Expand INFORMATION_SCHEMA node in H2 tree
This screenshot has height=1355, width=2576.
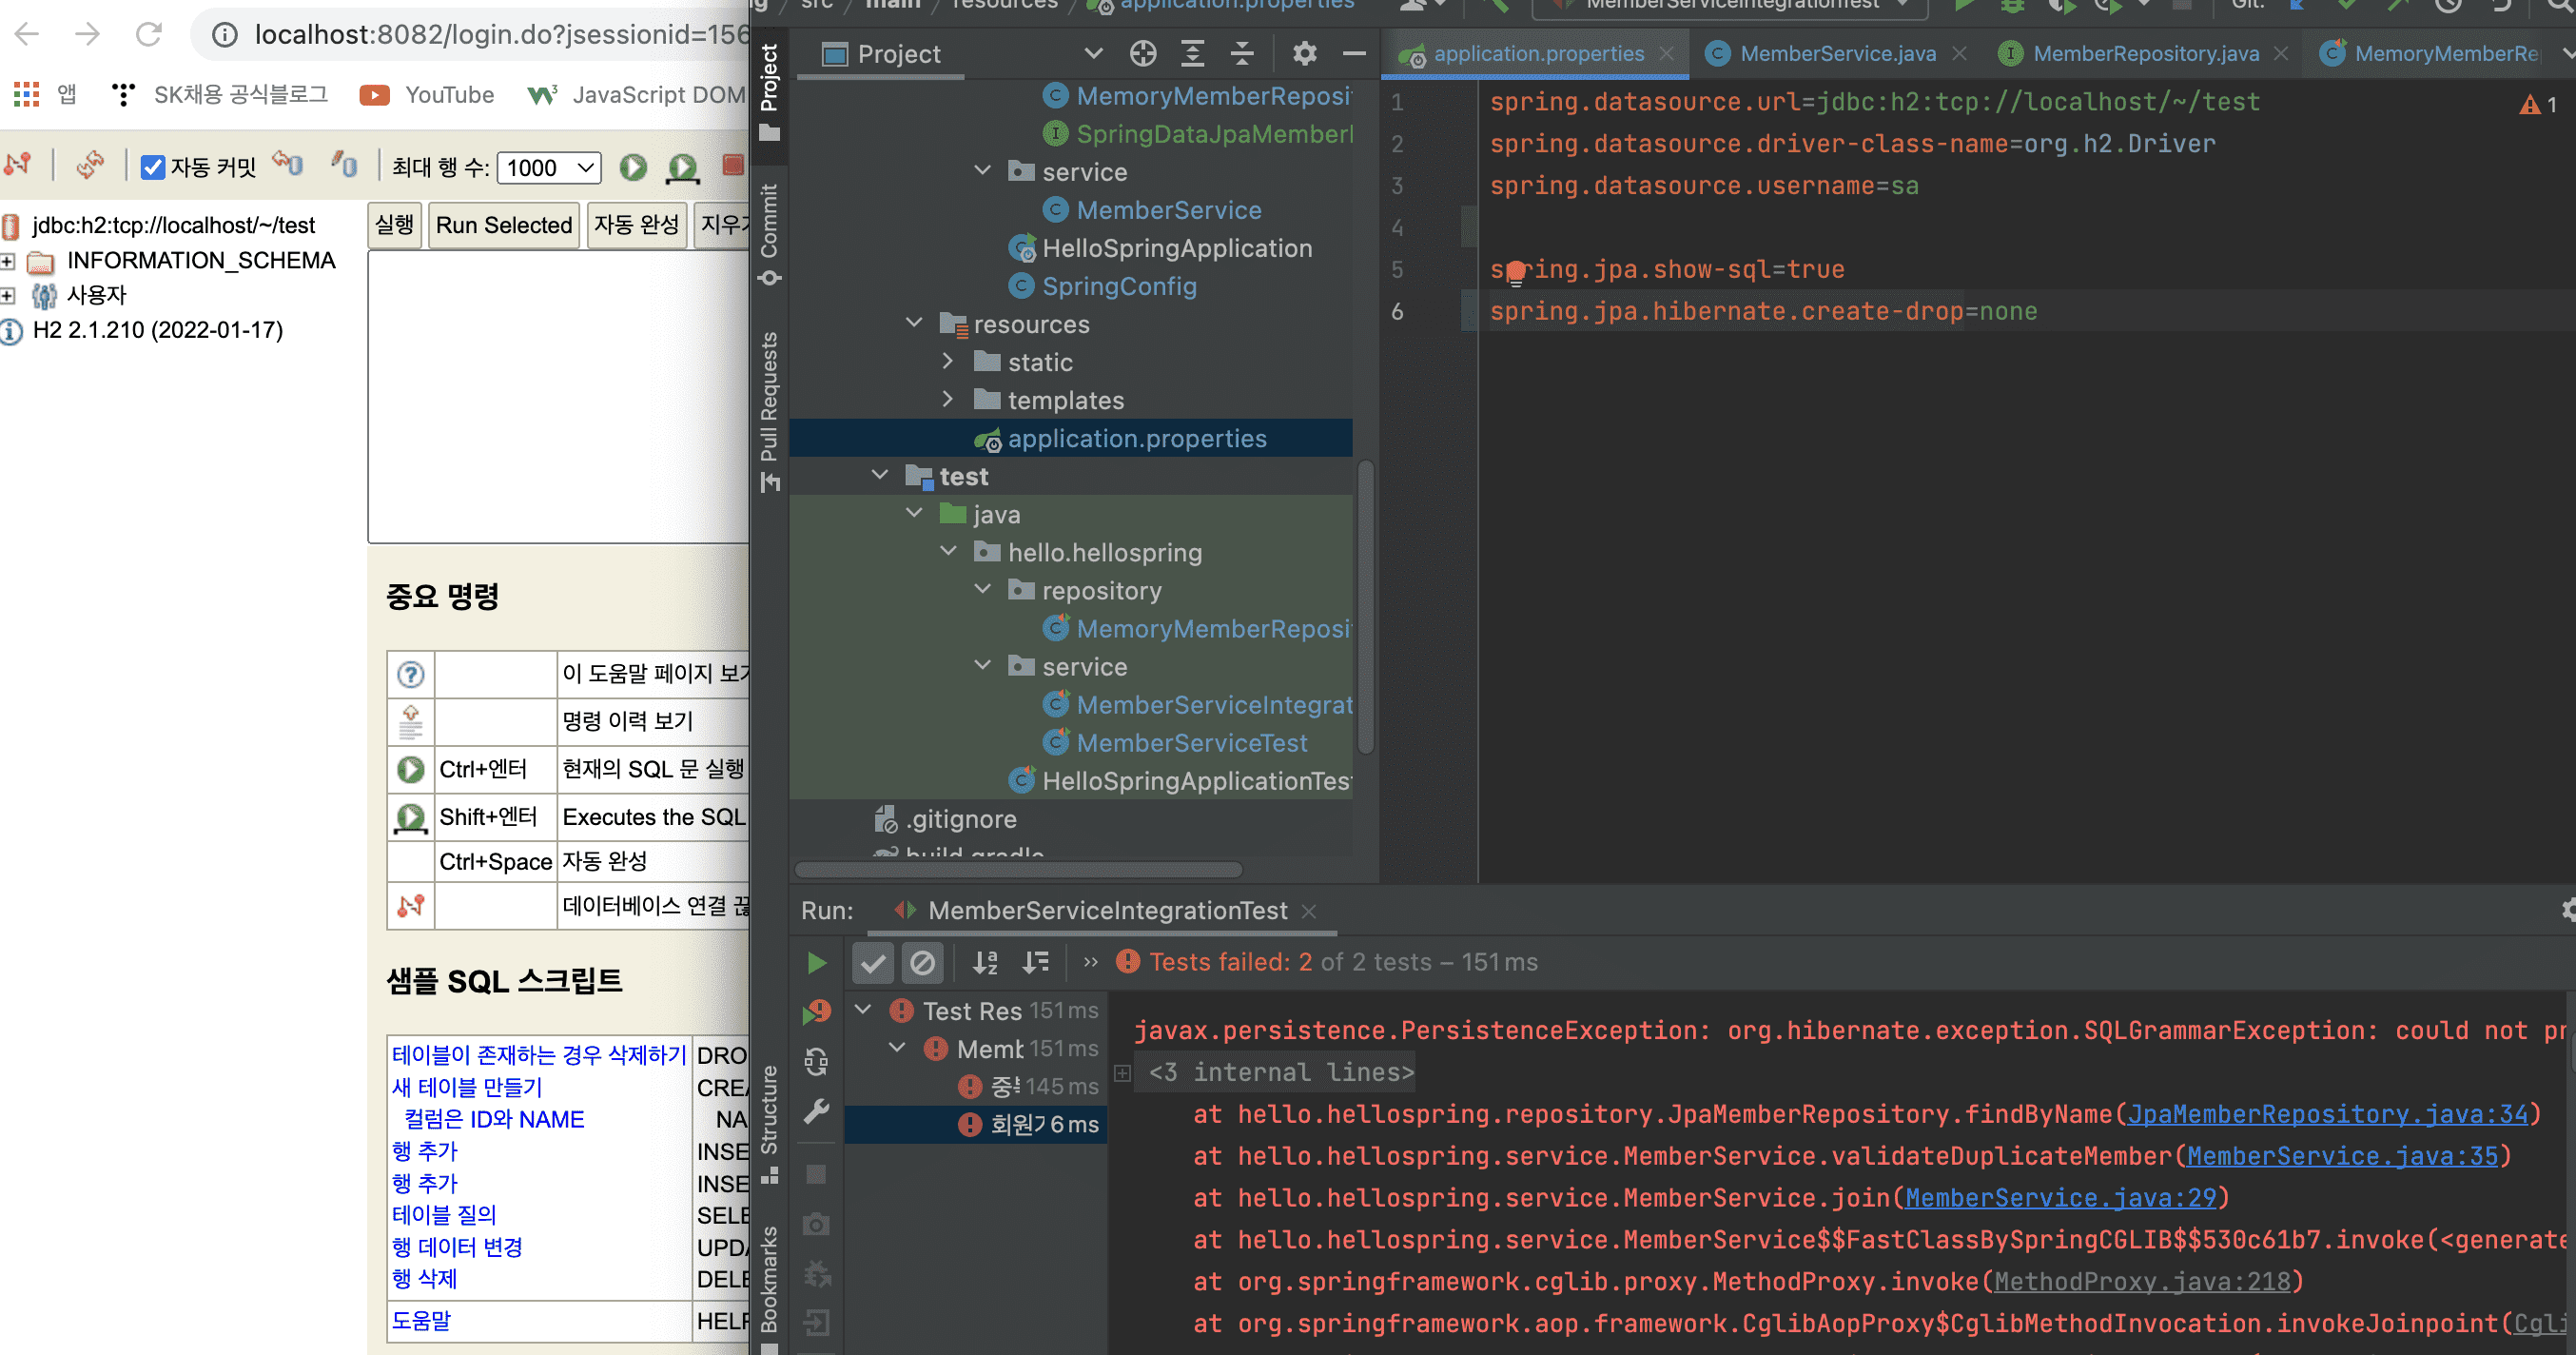click(x=8, y=261)
